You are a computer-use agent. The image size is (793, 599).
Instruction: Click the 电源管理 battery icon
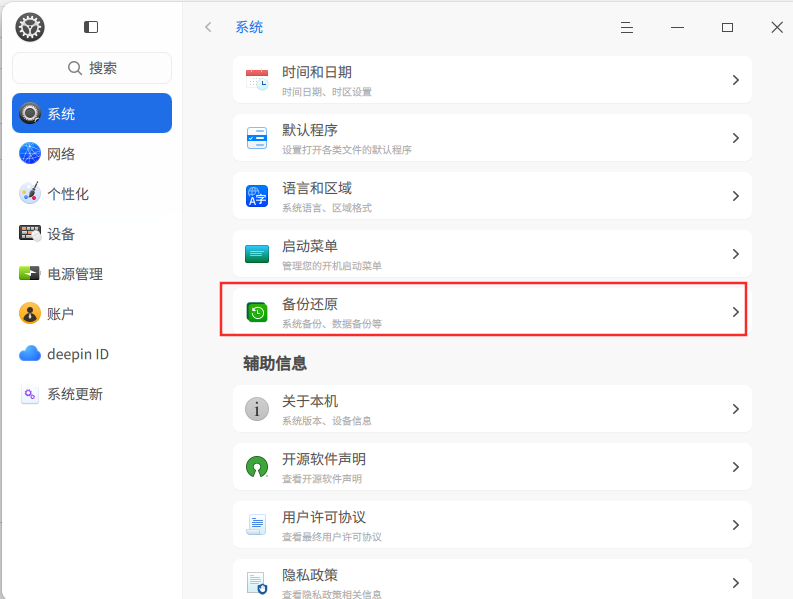(x=29, y=273)
